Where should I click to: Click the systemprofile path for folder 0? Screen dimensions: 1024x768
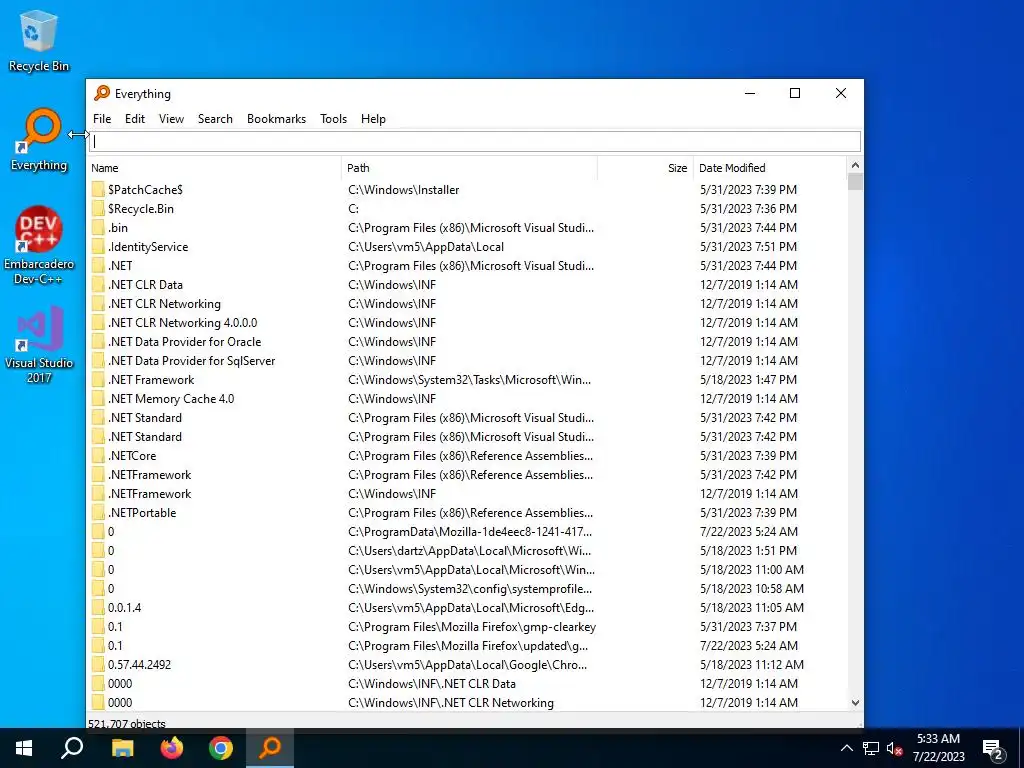pyautogui.click(x=470, y=588)
